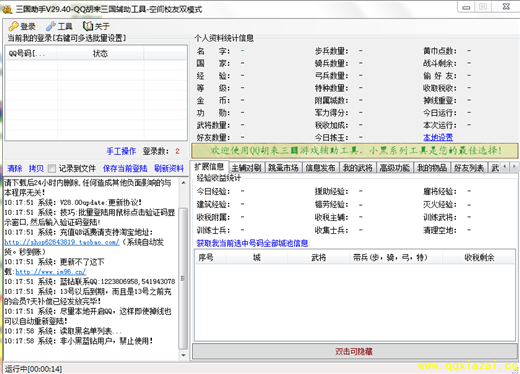Click log line 非小黑蓝钻用户,禁止使用
This screenshot has height=374, width=520.
(79, 341)
